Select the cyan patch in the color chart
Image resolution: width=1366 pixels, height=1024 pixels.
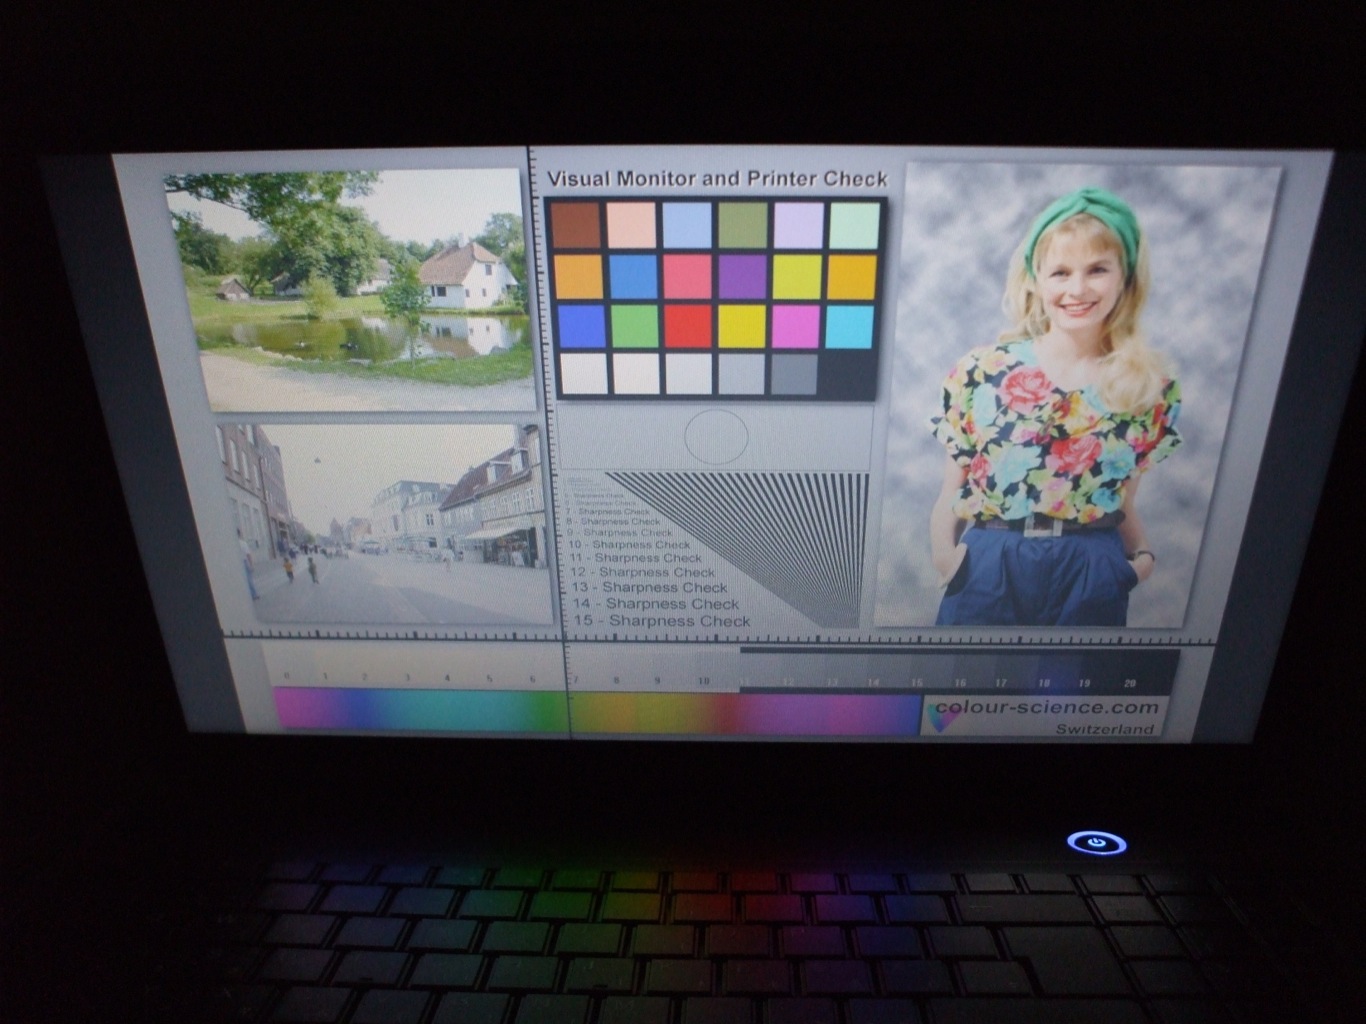[x=850, y=327]
